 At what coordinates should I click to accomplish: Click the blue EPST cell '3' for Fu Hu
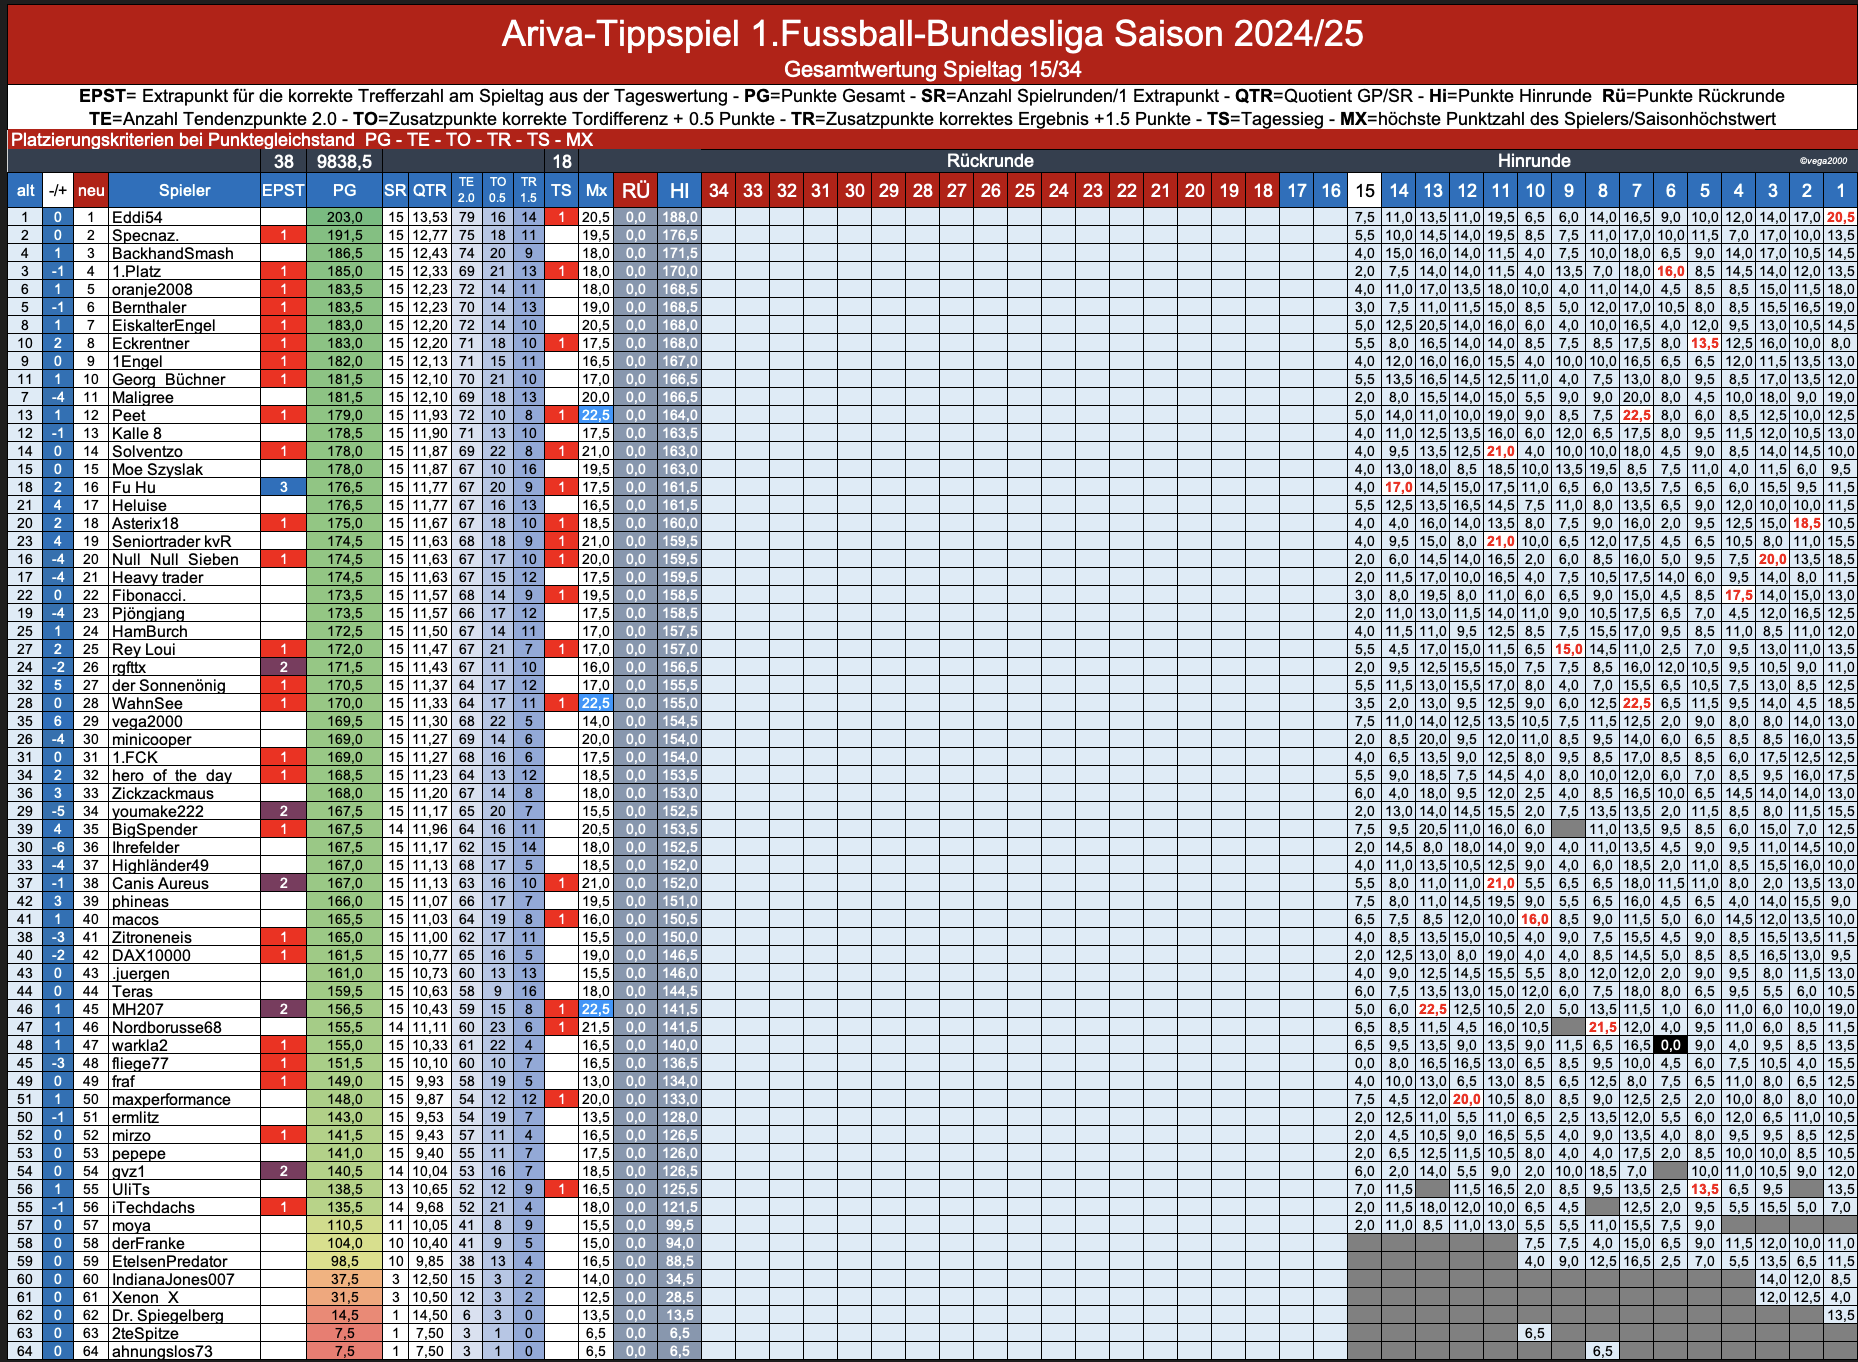pos(283,487)
